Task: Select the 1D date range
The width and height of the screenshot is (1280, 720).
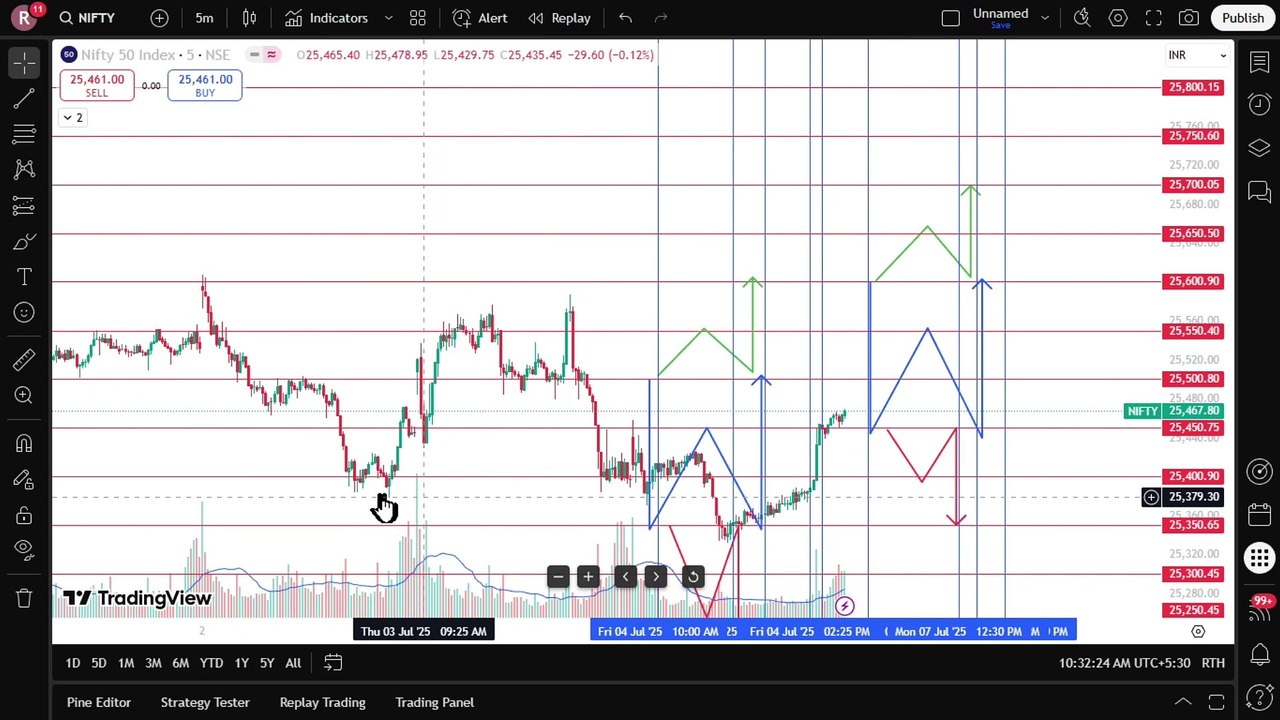Action: pos(73,663)
